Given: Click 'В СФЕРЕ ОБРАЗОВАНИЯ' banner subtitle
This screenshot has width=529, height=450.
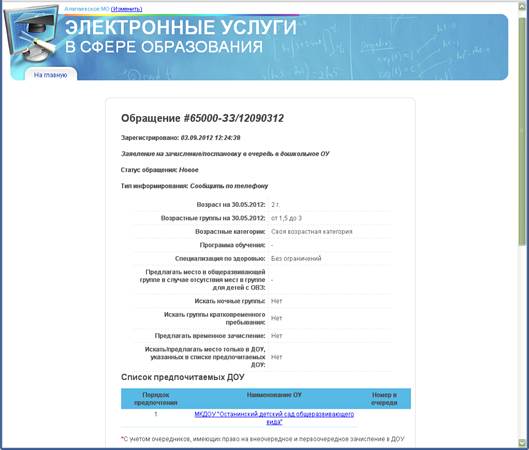Looking at the screenshot, I should point(164,47).
